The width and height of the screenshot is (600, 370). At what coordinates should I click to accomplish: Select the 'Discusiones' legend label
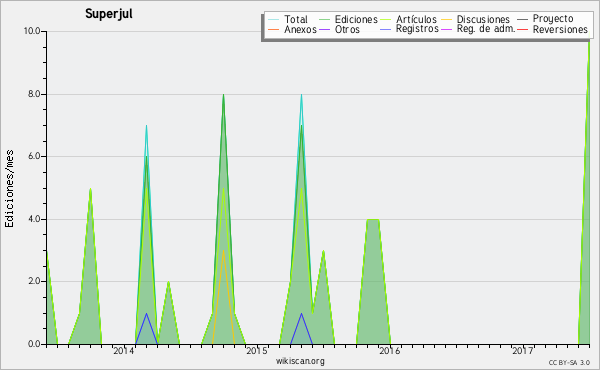(483, 19)
